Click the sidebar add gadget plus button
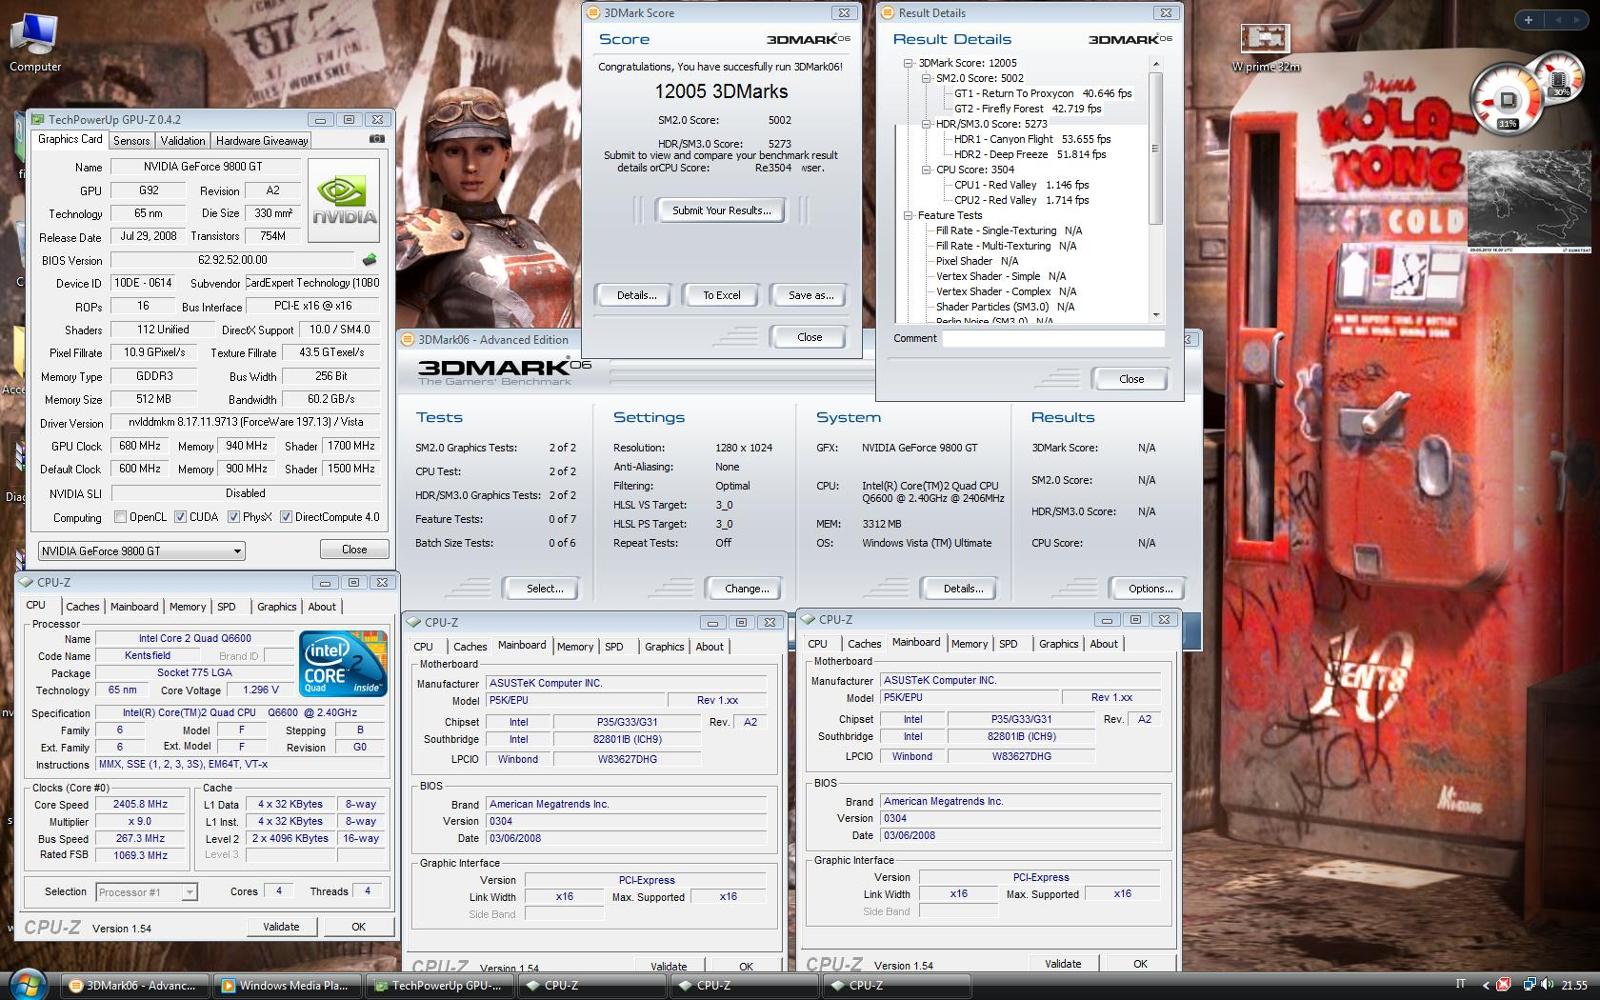The height and width of the screenshot is (1000, 1600). click(1527, 19)
